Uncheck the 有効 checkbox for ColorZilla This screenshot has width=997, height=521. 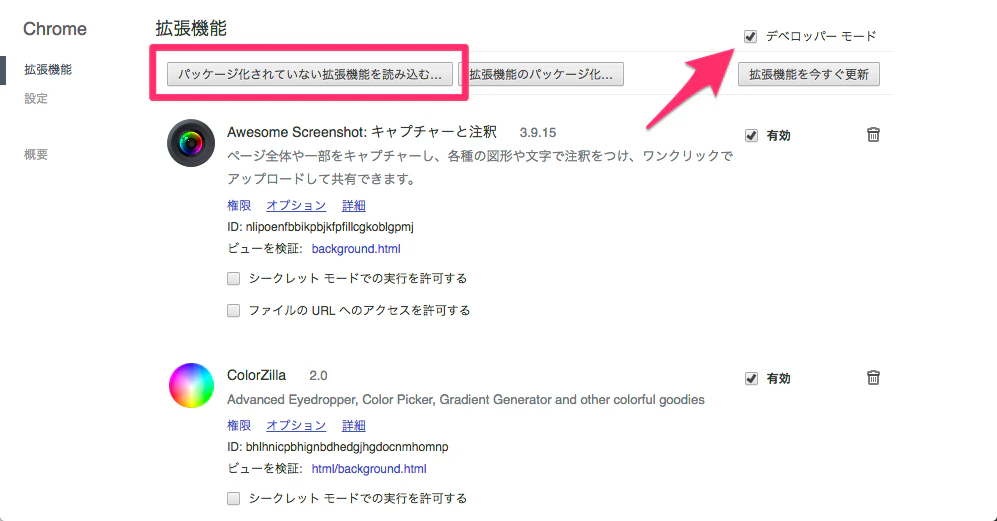751,379
